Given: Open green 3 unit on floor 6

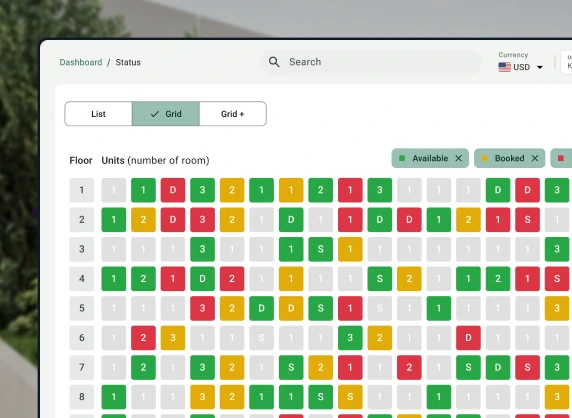Looking at the screenshot, I should click(x=350, y=338).
